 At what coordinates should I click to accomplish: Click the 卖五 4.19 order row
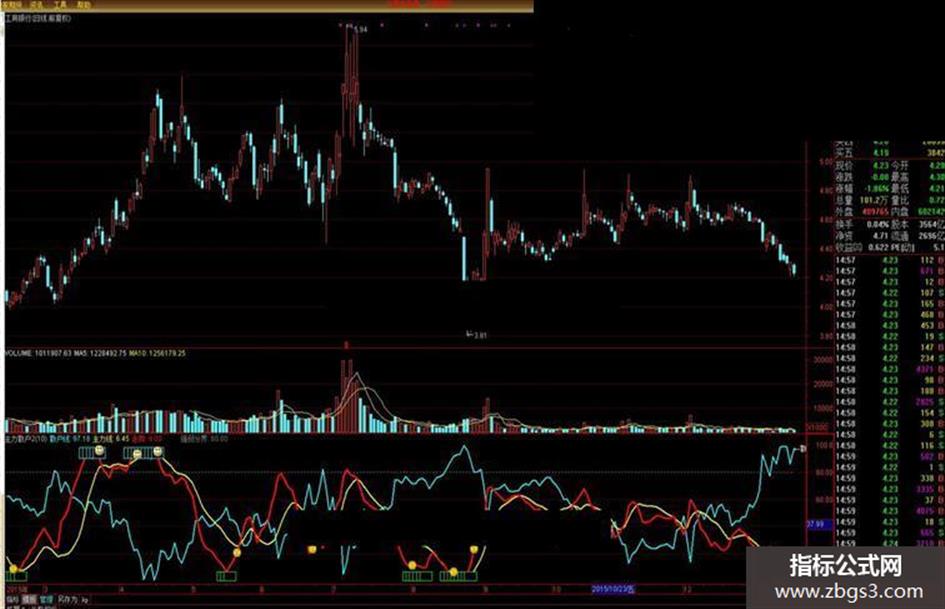tap(890, 153)
